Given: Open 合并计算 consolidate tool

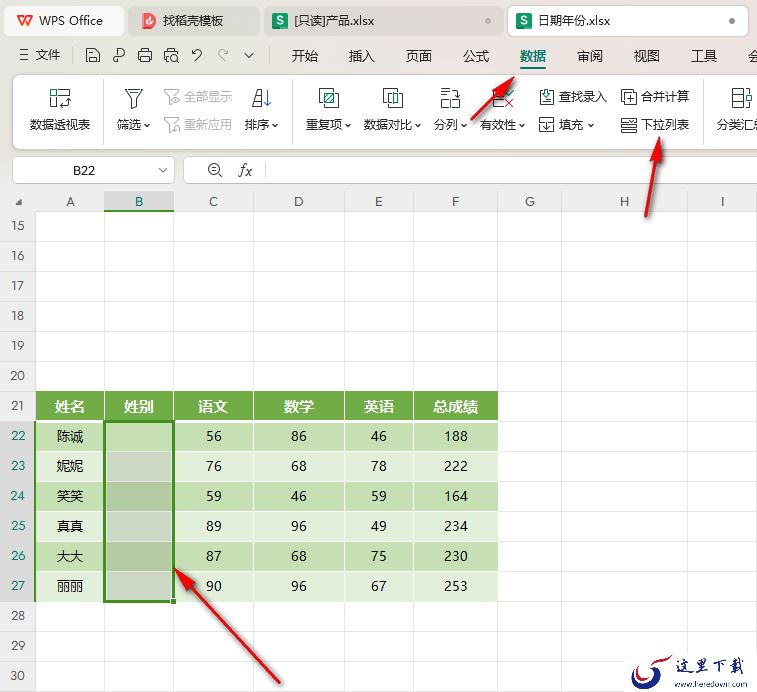Looking at the screenshot, I should [x=655, y=97].
